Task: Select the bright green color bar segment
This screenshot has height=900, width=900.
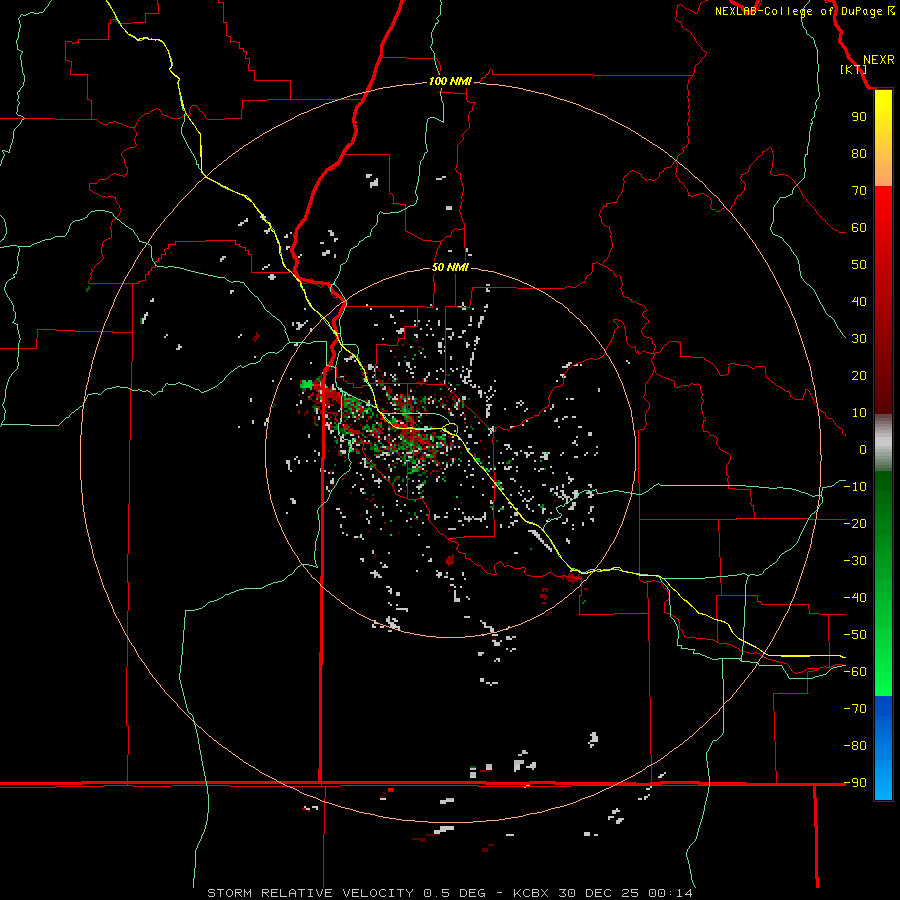Action: click(x=883, y=677)
